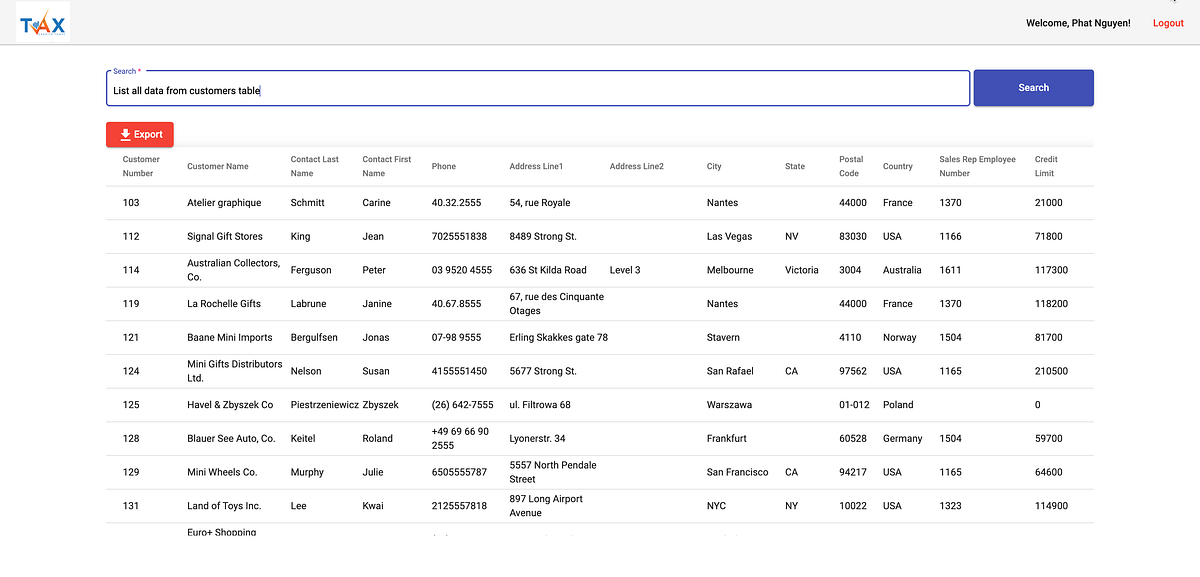Viewport: 1200px width, 577px height.
Task: Click the TAX logo icon
Action: tap(42, 21)
